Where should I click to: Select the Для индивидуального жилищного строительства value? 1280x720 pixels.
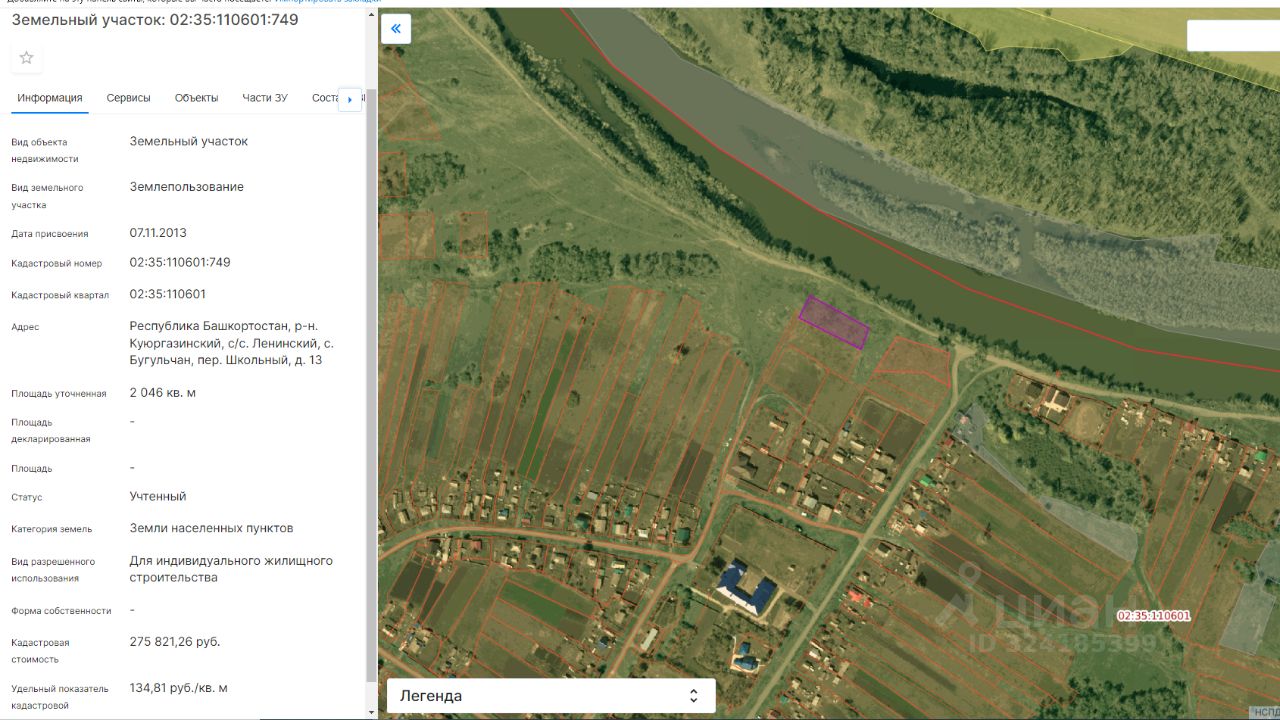pyautogui.click(x=231, y=569)
